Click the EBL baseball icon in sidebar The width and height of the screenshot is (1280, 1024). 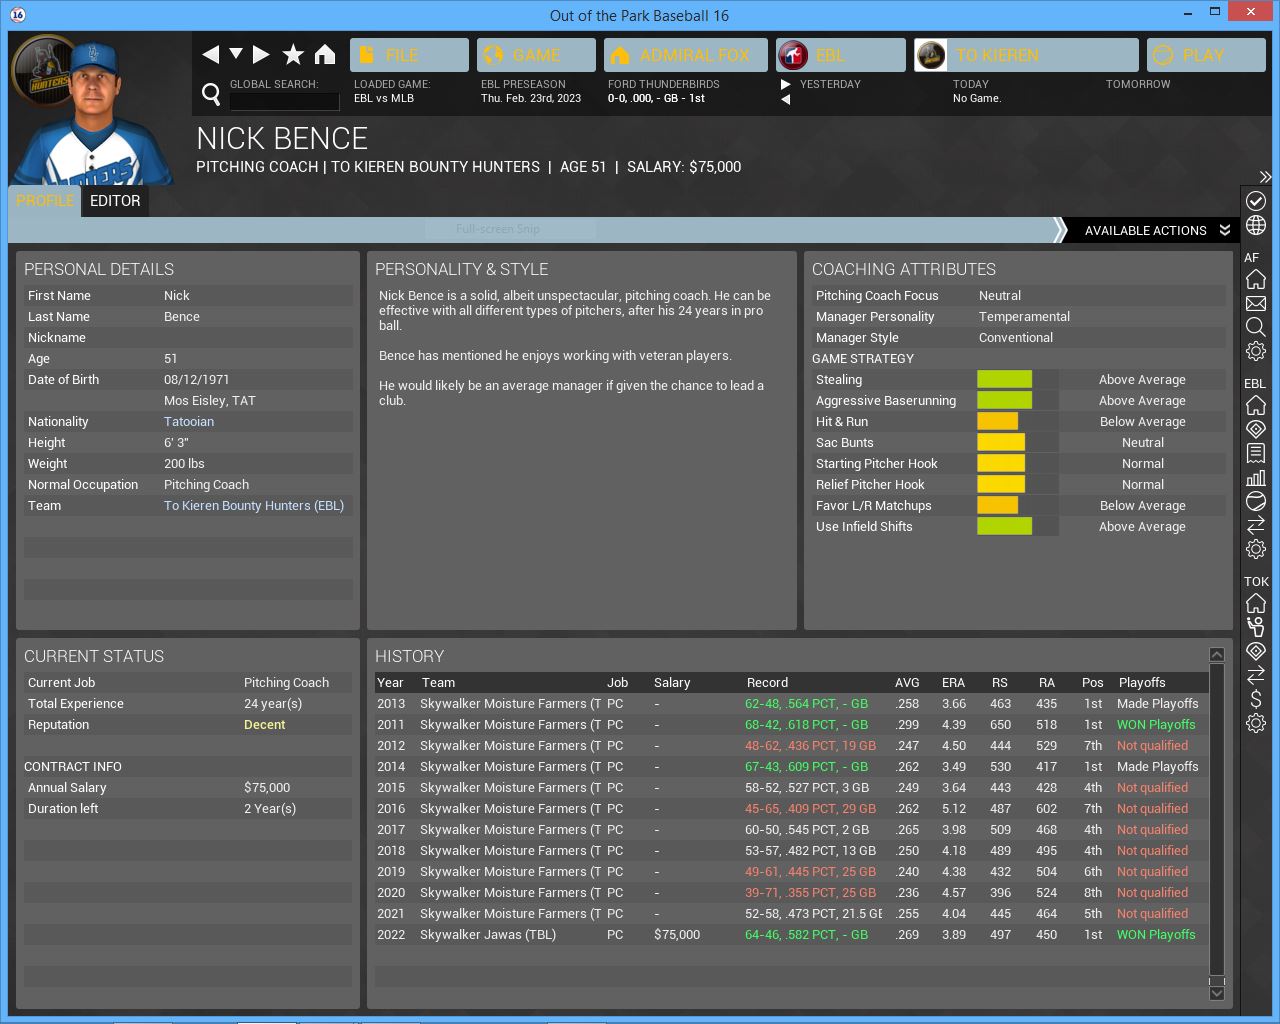(1256, 501)
